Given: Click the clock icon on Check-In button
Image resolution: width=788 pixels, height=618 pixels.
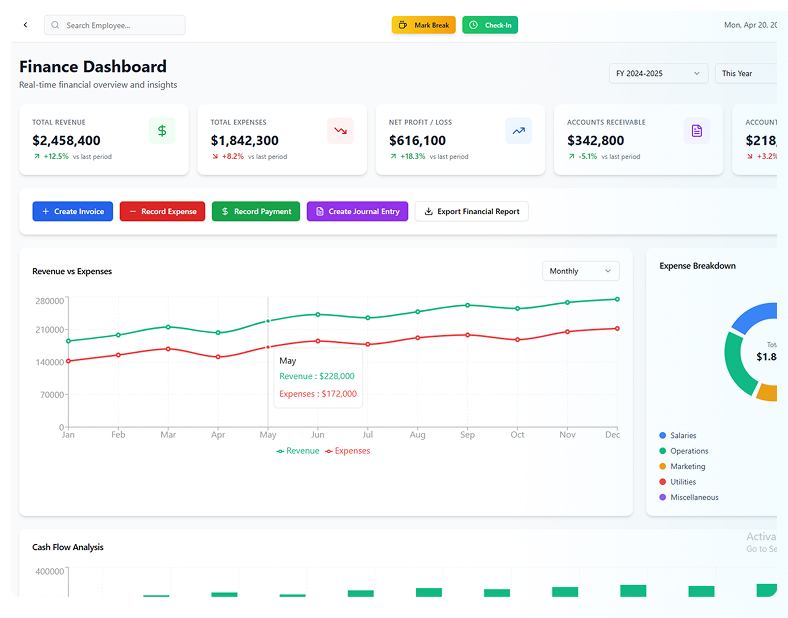Looking at the screenshot, I should click(473, 25).
